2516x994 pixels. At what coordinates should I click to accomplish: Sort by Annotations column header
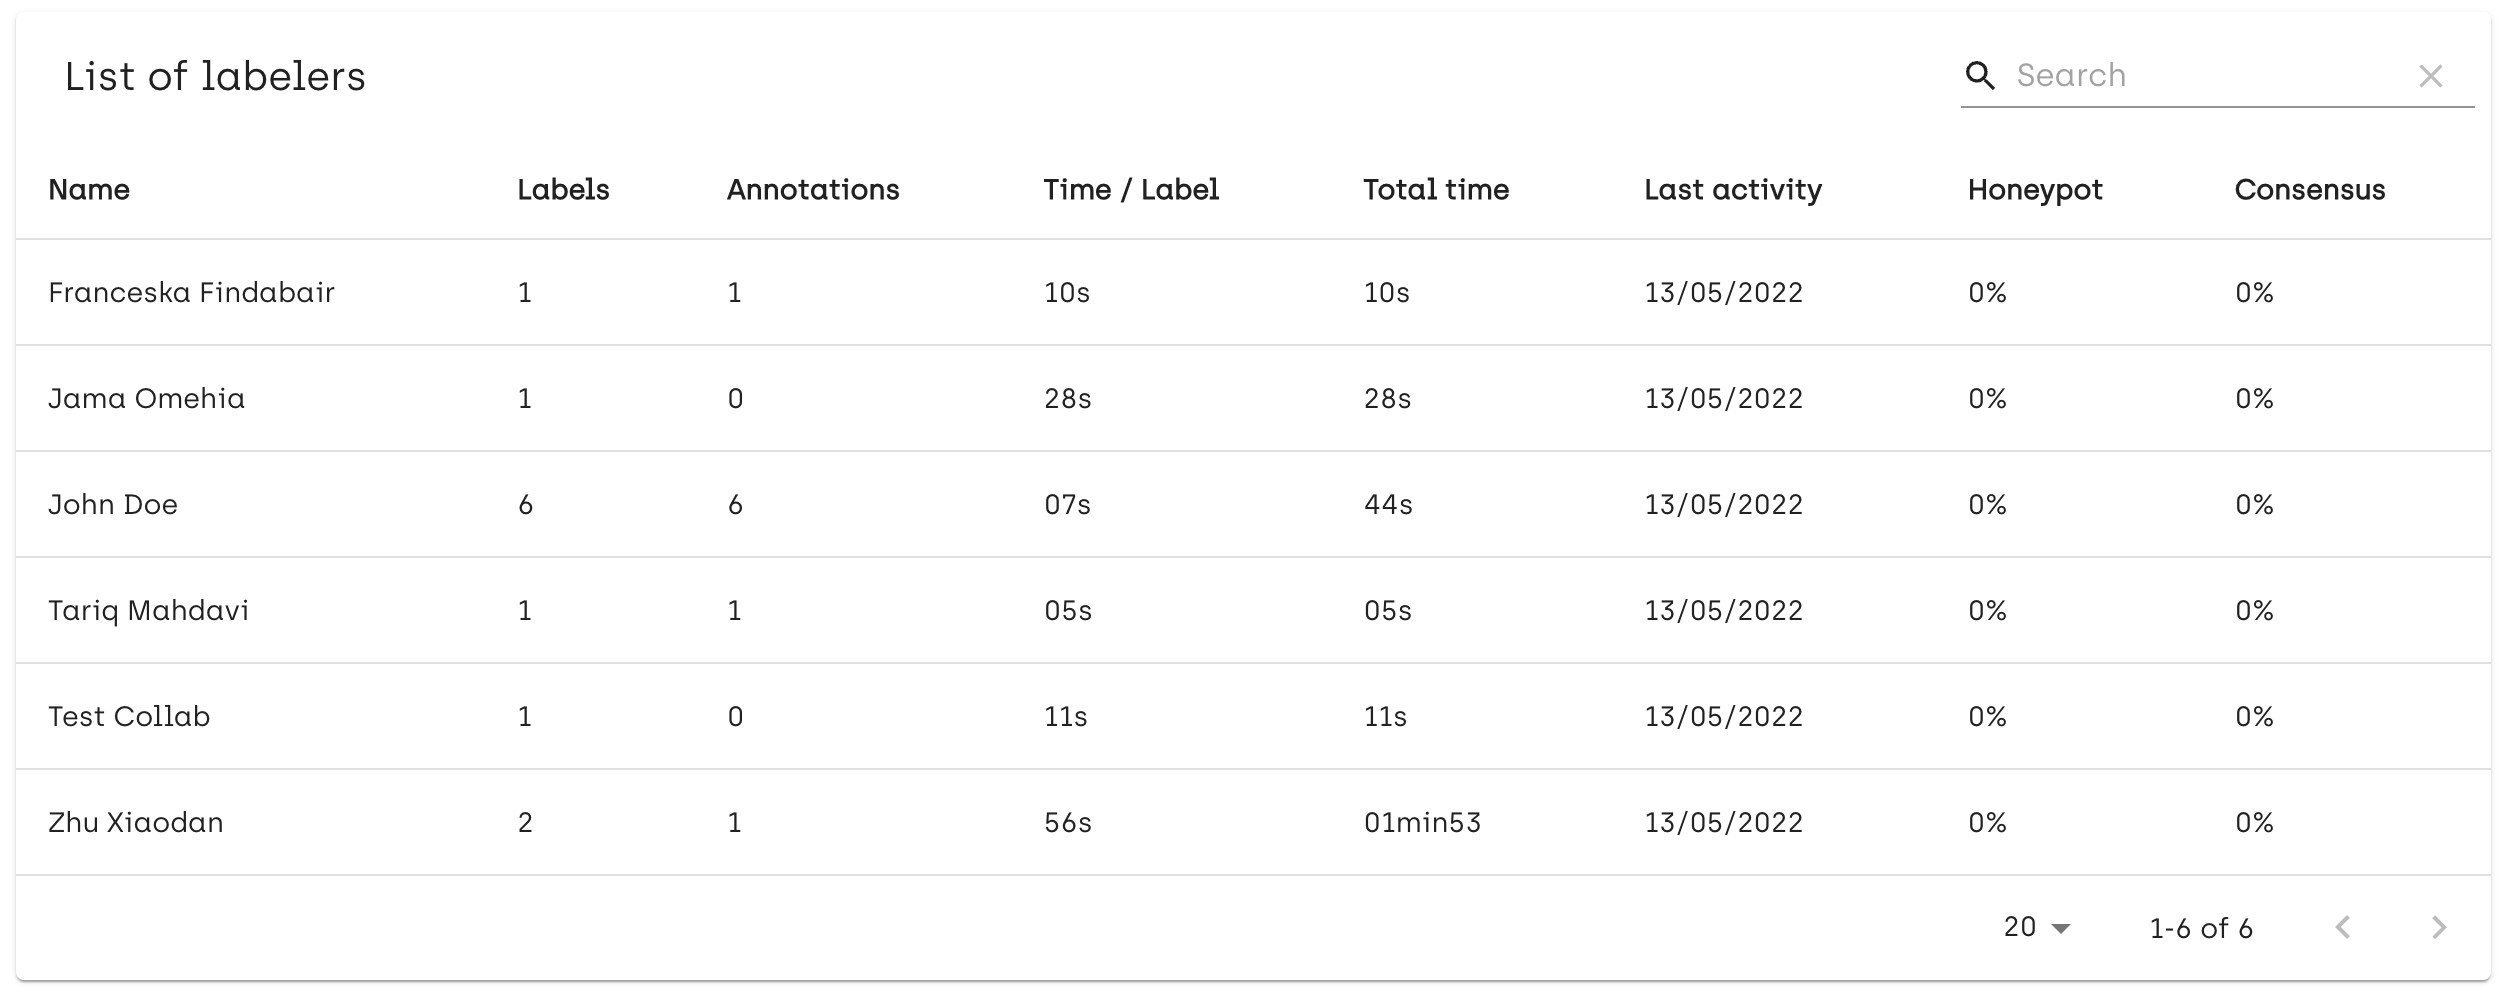[813, 190]
